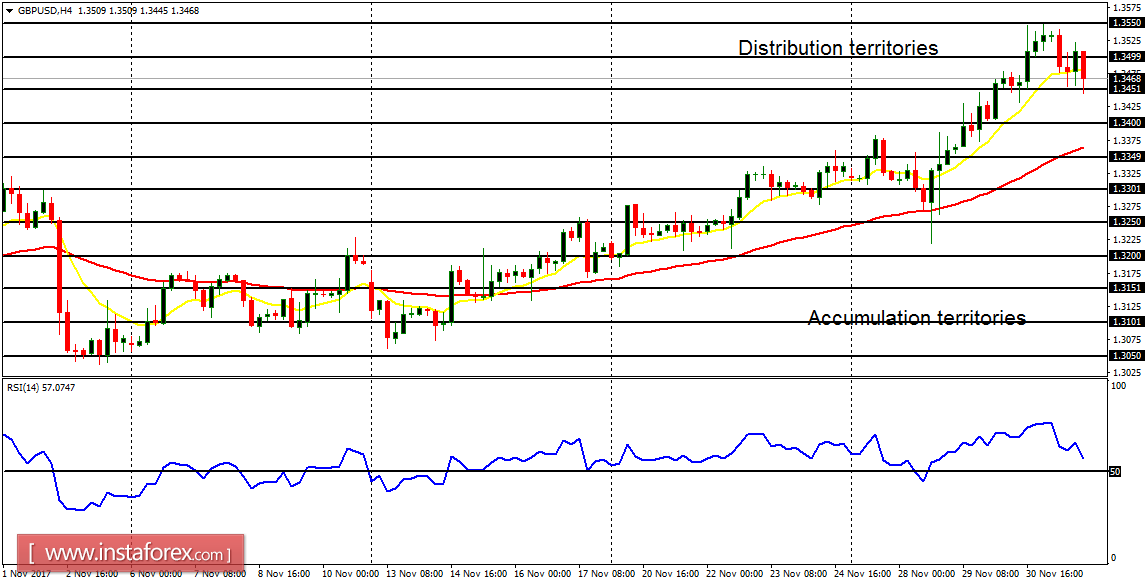The width and height of the screenshot is (1147, 585).
Task: Click the 1.3550 price level tag
Action: [1126, 23]
